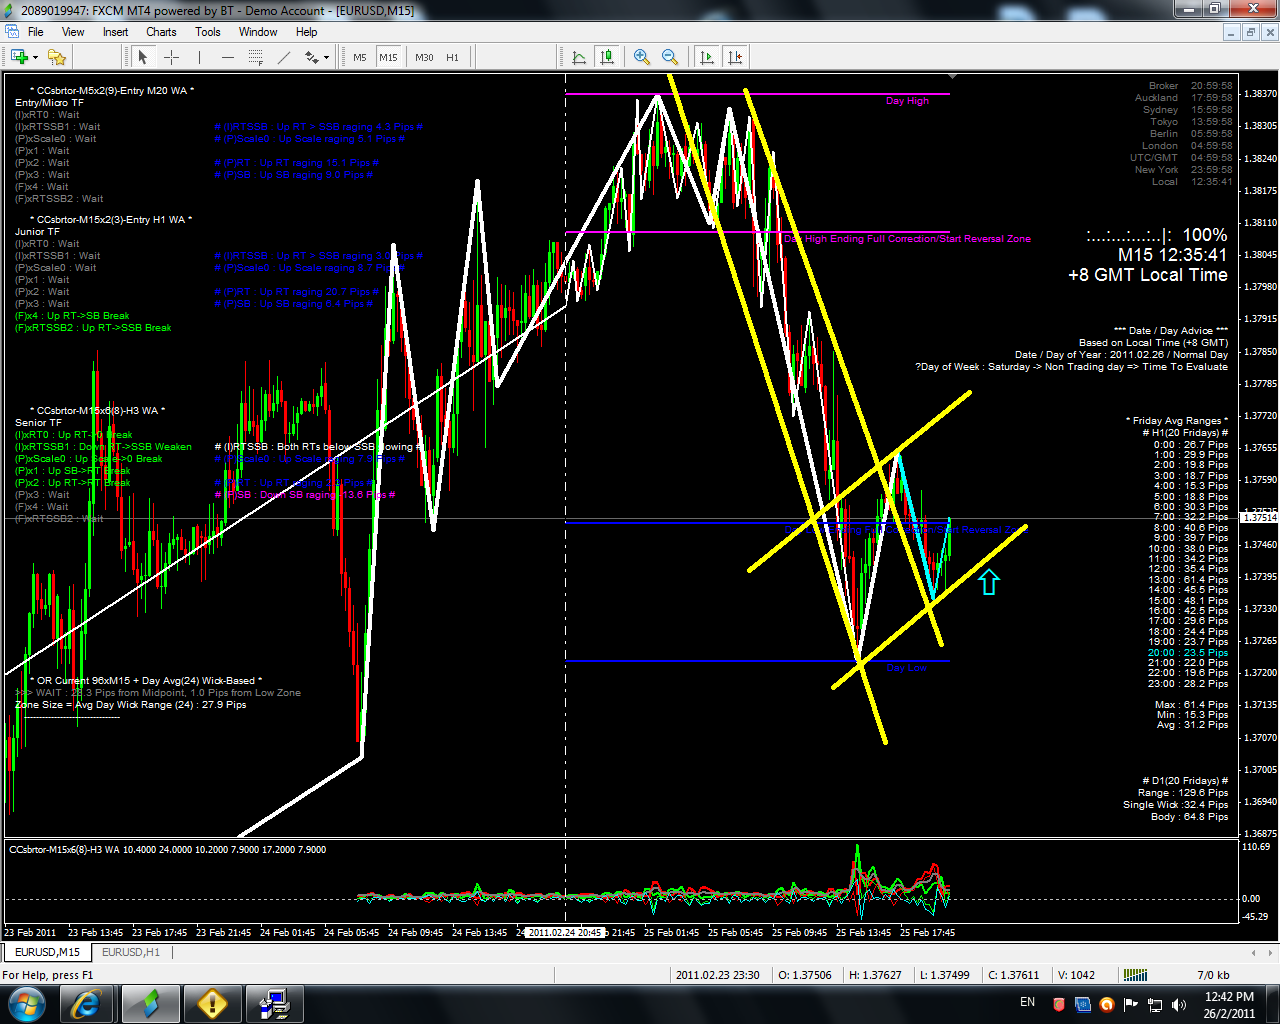Switch to the EURUSD,H1 chart tab

[131, 952]
